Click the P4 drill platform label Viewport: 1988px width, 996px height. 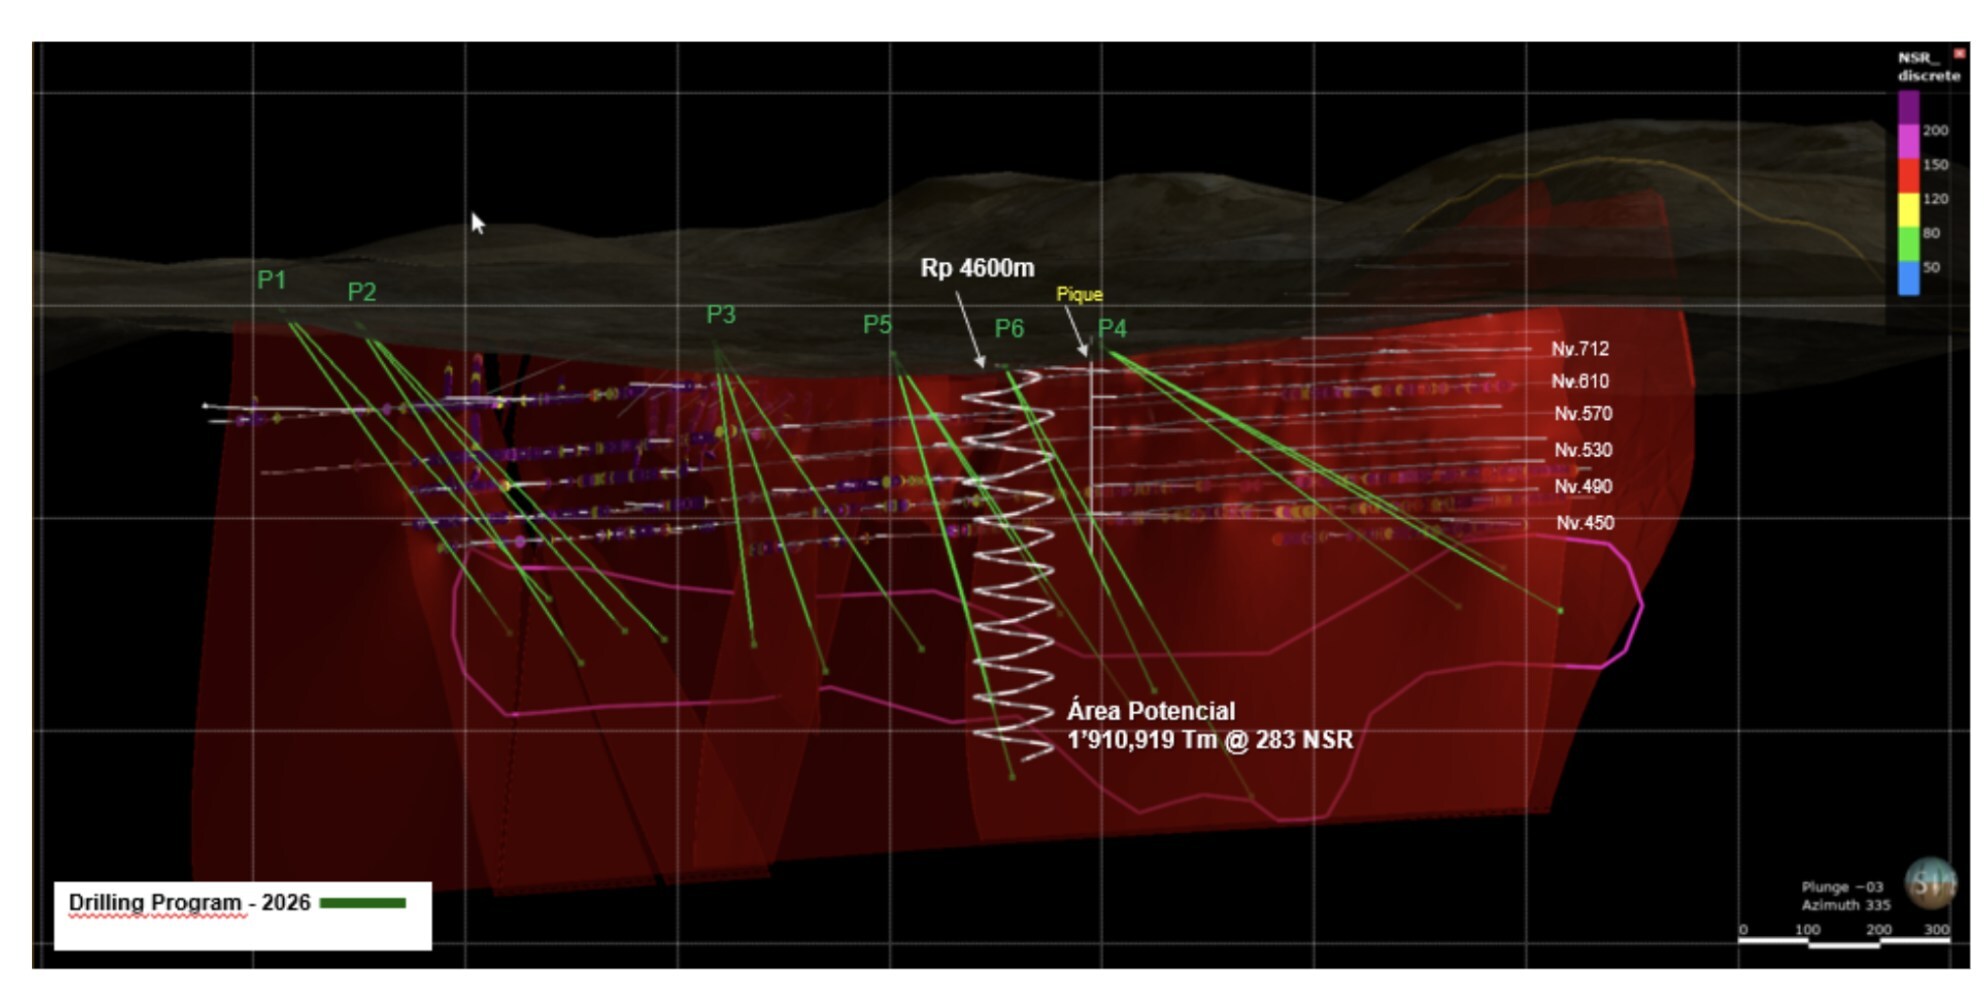1112,329
